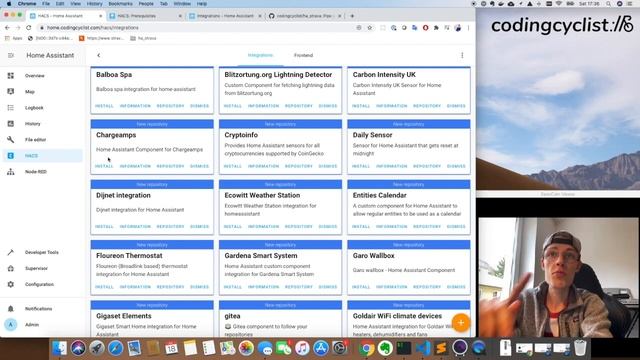640x360 pixels.
Task: Install Ecowitt Weather Station
Action: tap(233, 227)
